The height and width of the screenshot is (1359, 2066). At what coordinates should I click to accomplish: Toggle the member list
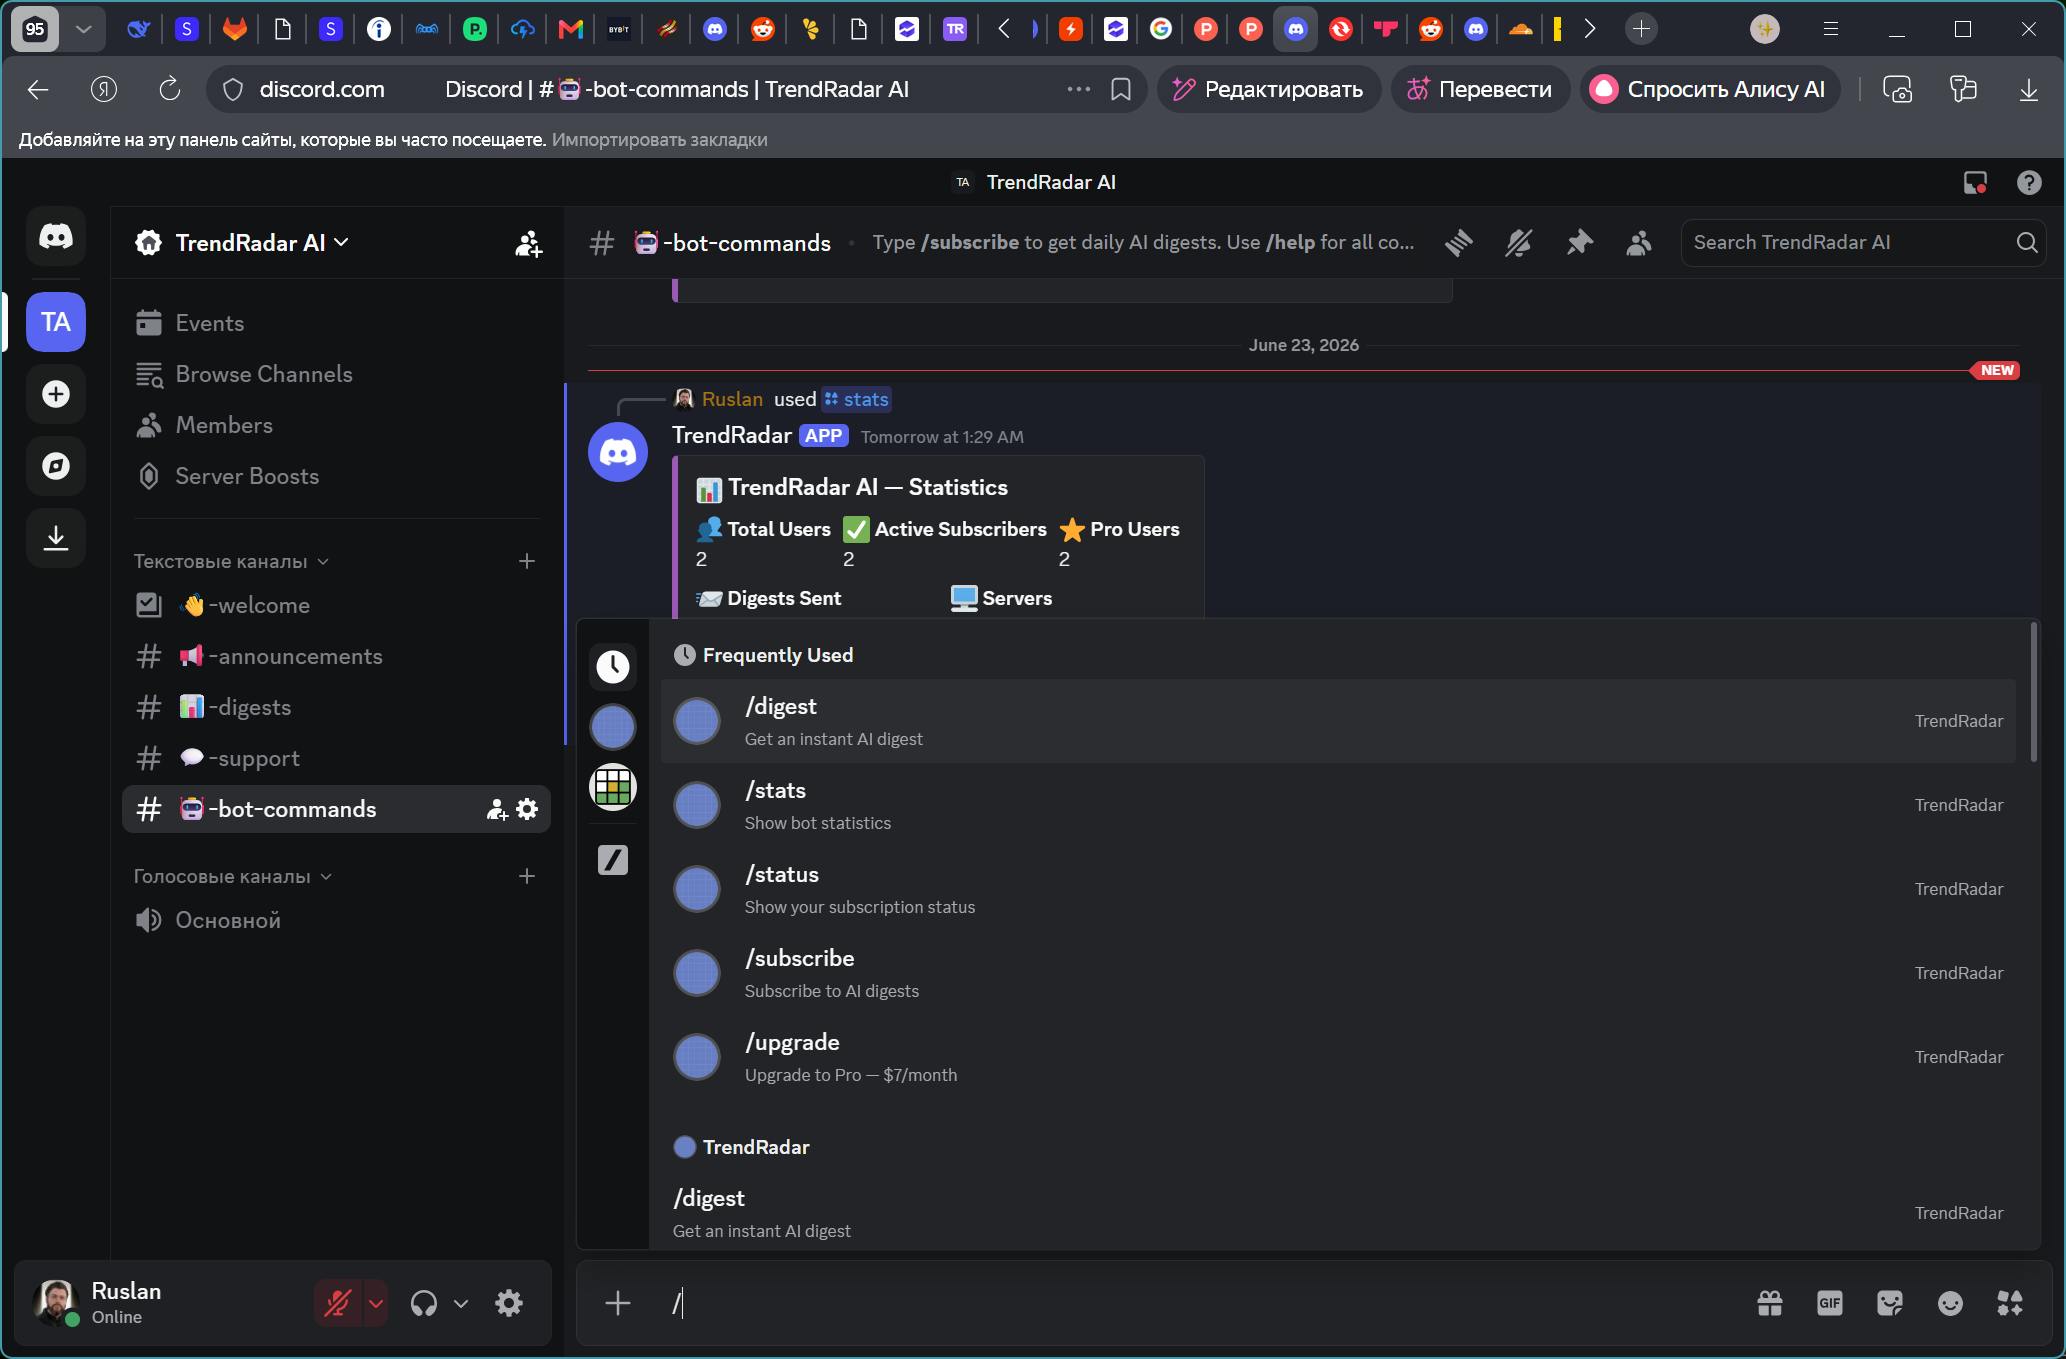[x=1639, y=243]
